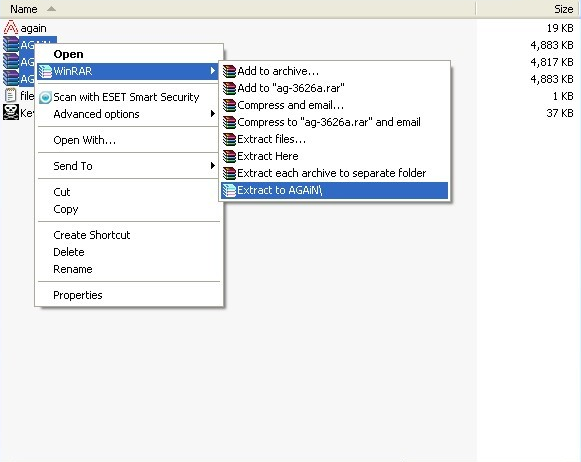The height and width of the screenshot is (462, 581).
Task: Click the 19 KB size value
Action: point(560,28)
